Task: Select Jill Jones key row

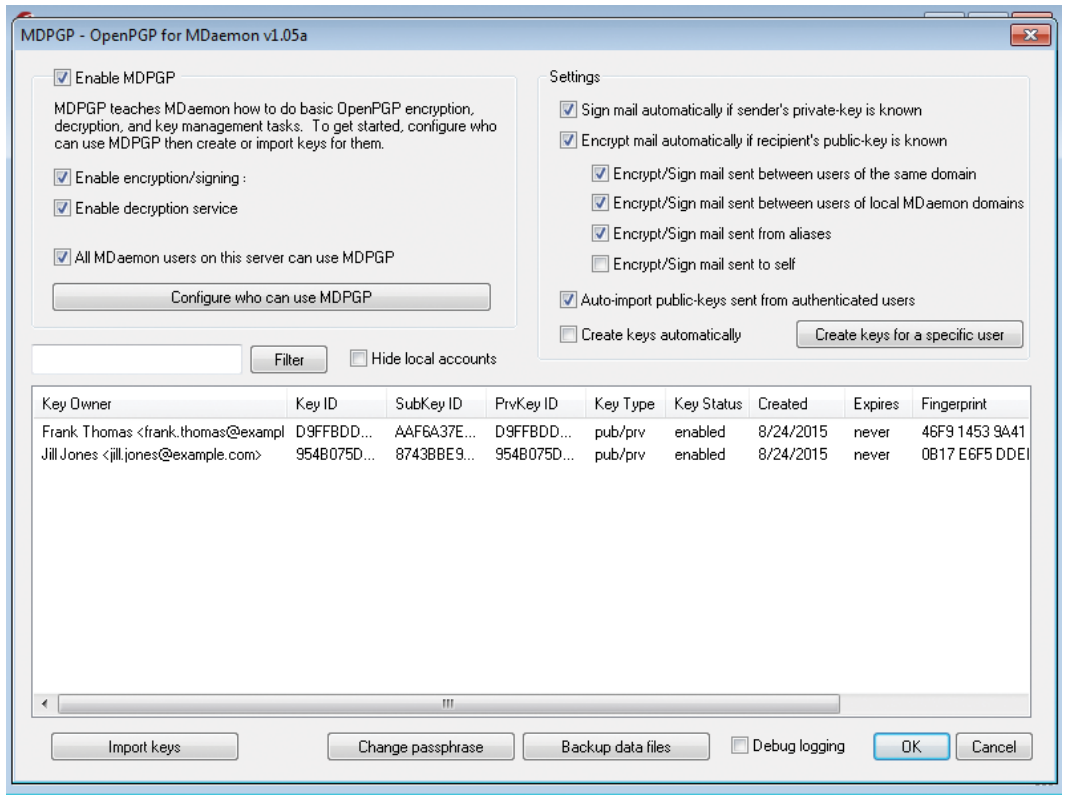Action: (x=531, y=454)
